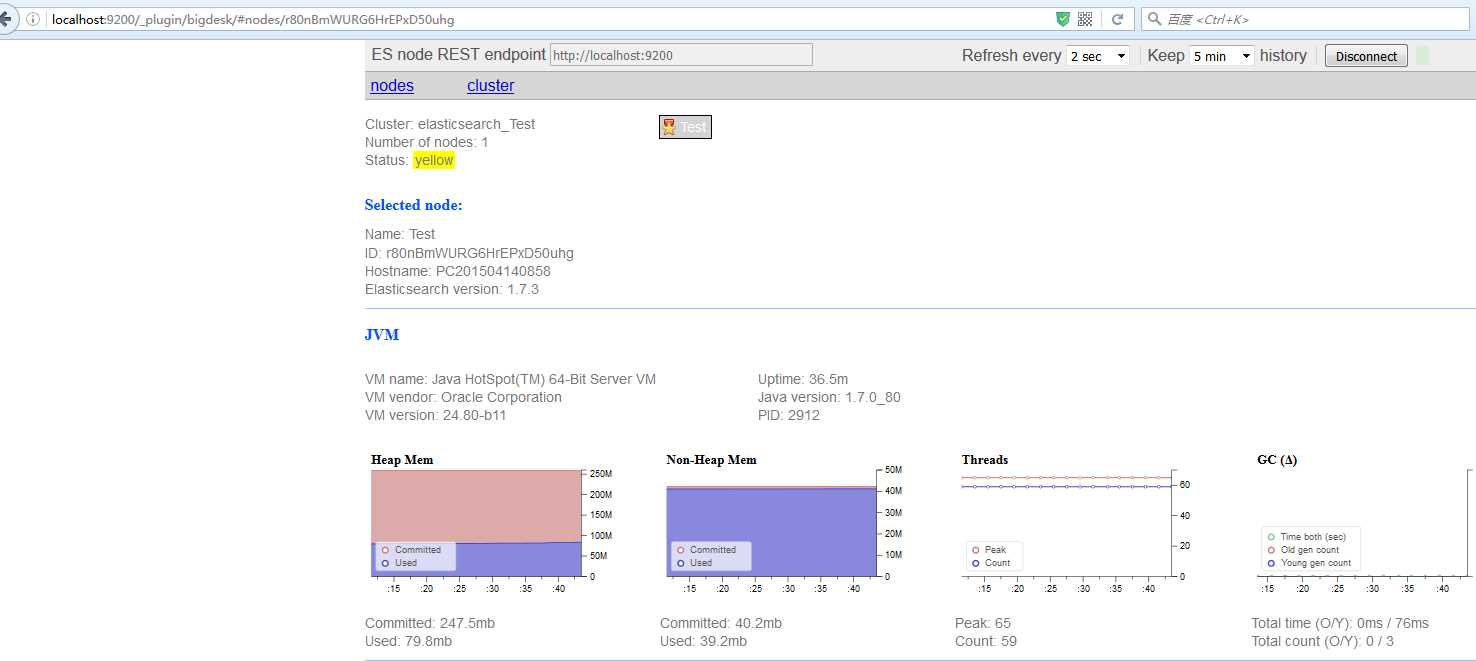Click the VM name Java HotSpot text

coord(511,379)
